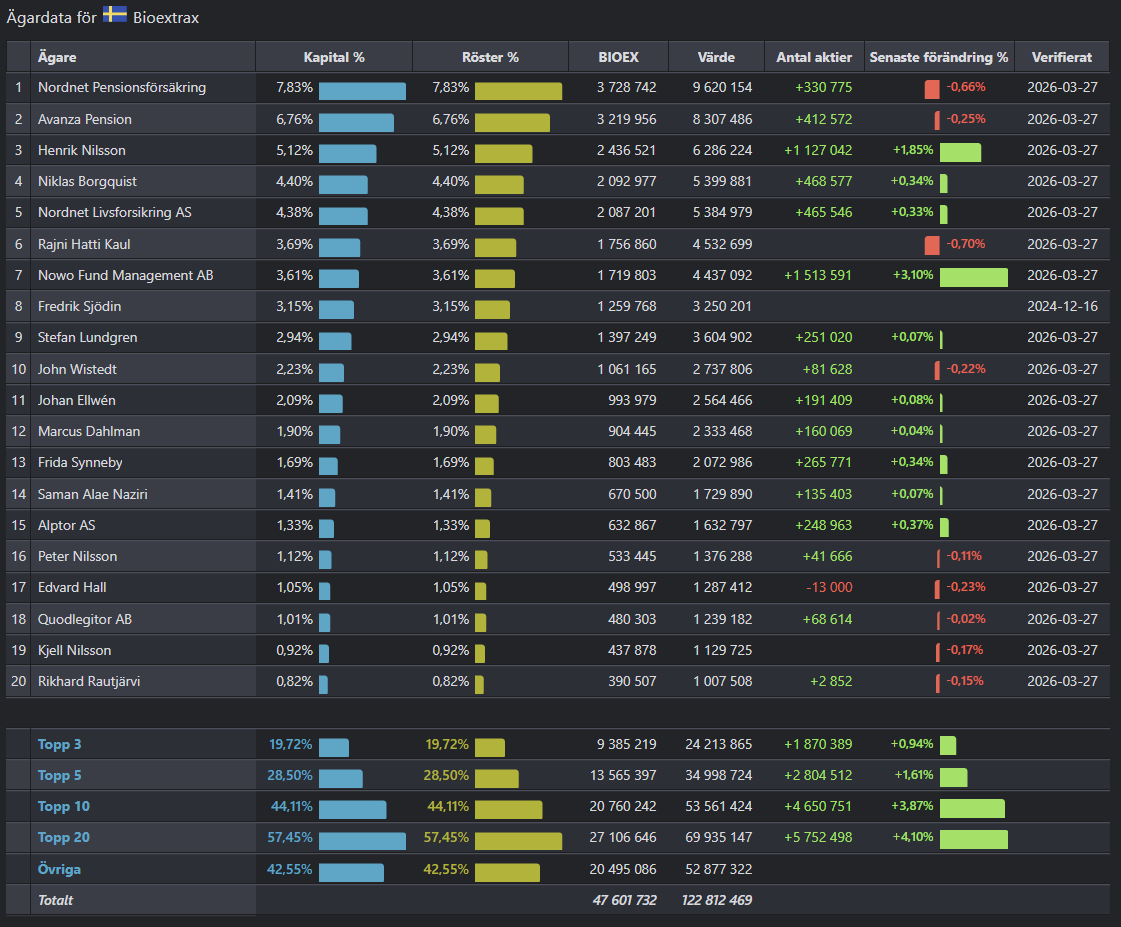Sort by BIOEX column header
1121x927 pixels.
pyautogui.click(x=618, y=57)
